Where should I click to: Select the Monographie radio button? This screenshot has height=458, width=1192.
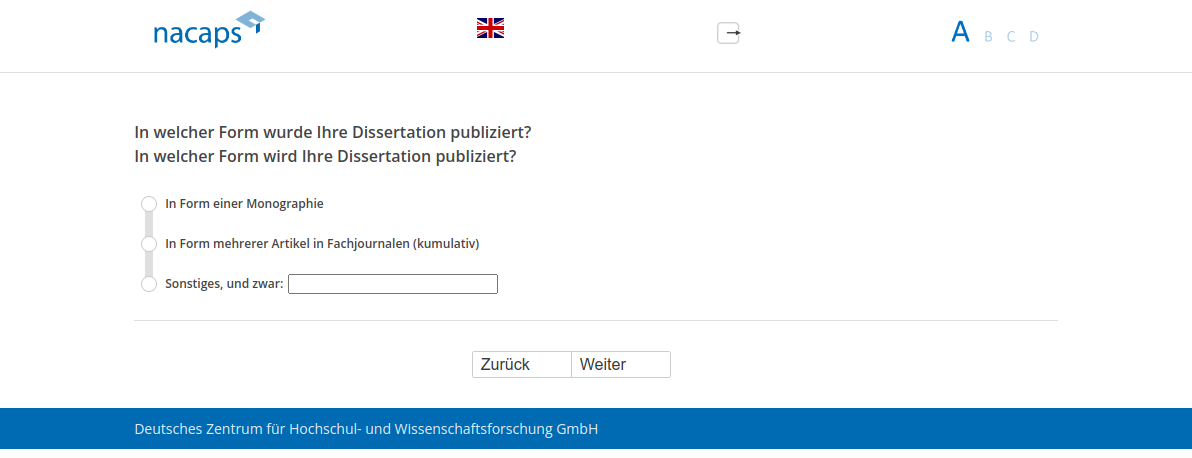149,204
